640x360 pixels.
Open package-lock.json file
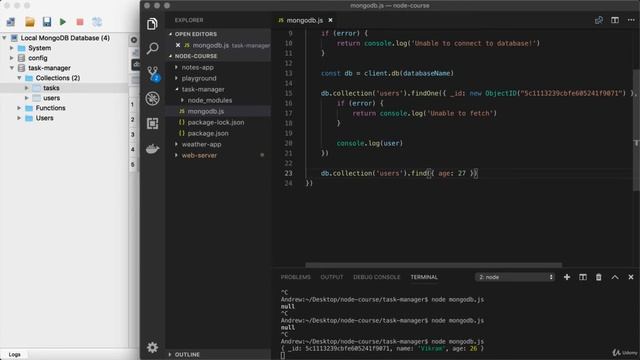tap(216, 122)
